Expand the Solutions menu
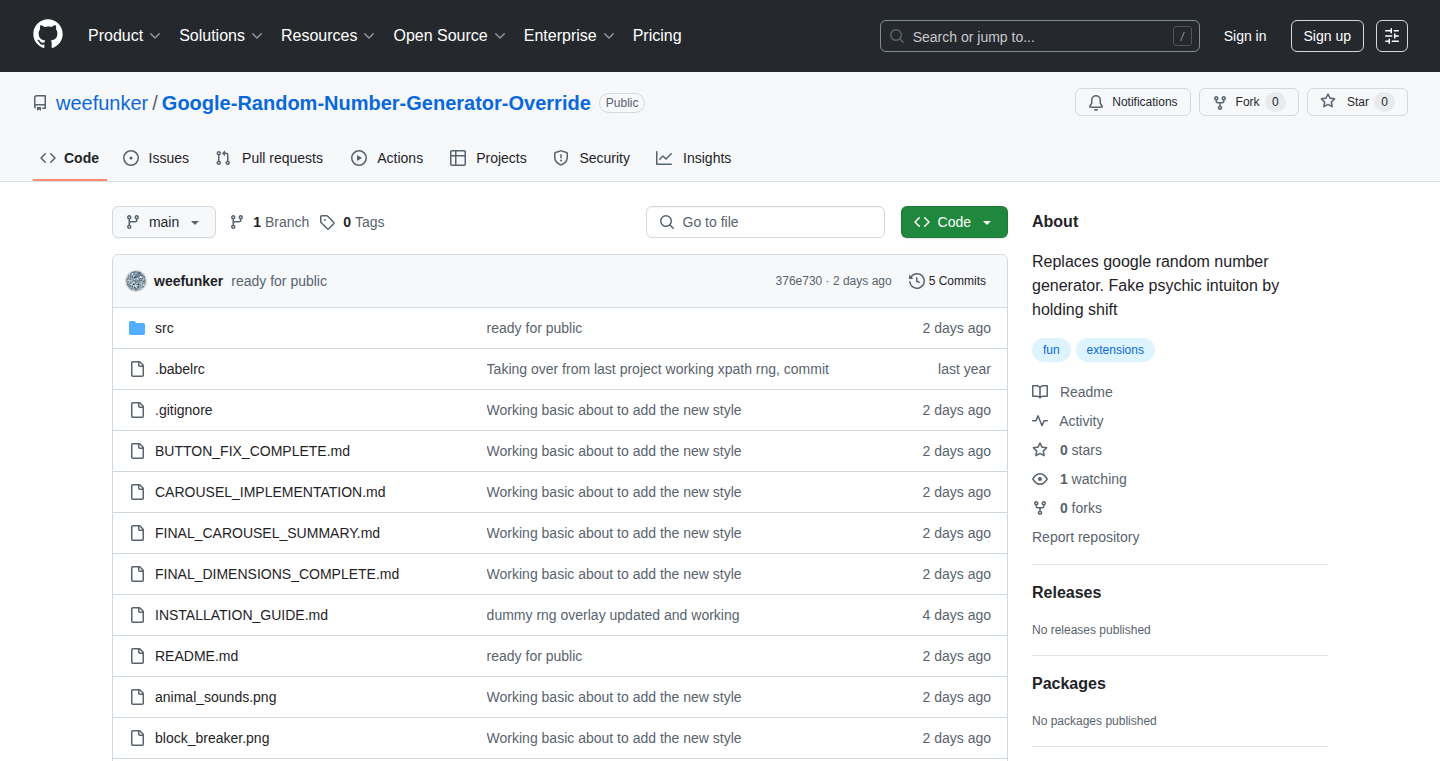 221,36
